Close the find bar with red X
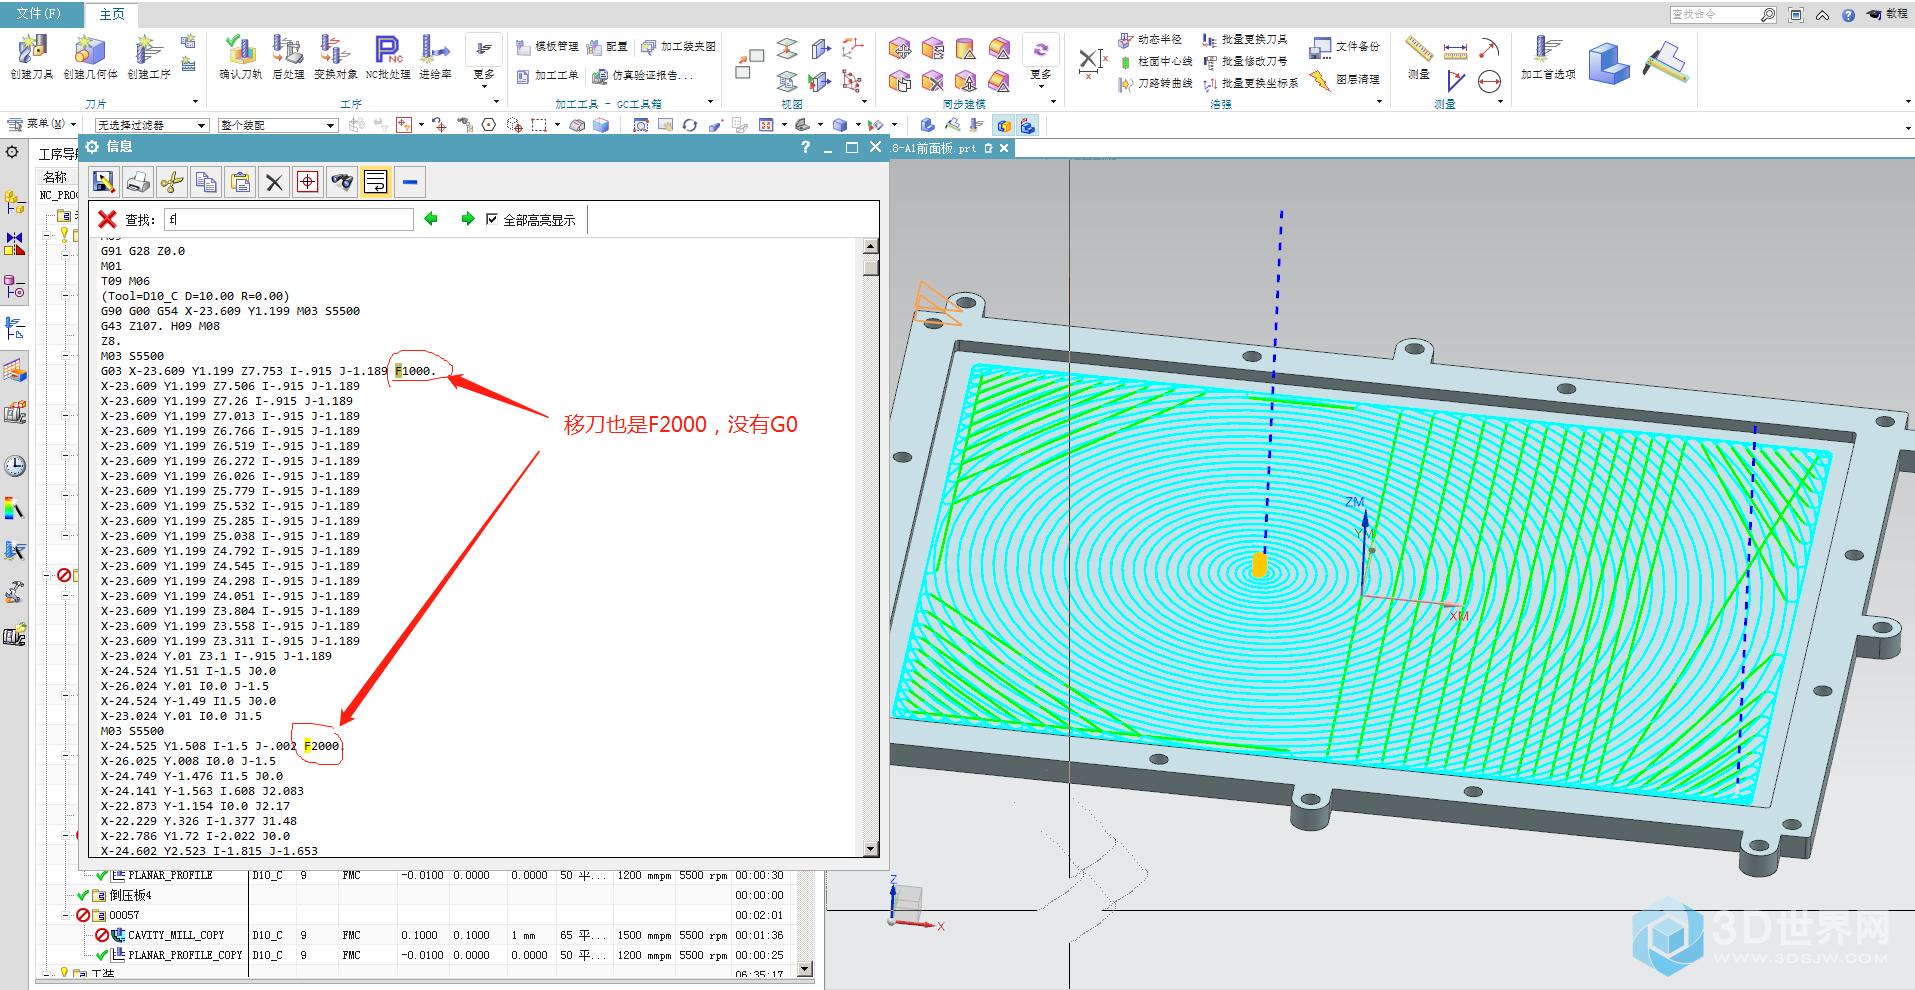The height and width of the screenshot is (990, 1915). tap(108, 219)
